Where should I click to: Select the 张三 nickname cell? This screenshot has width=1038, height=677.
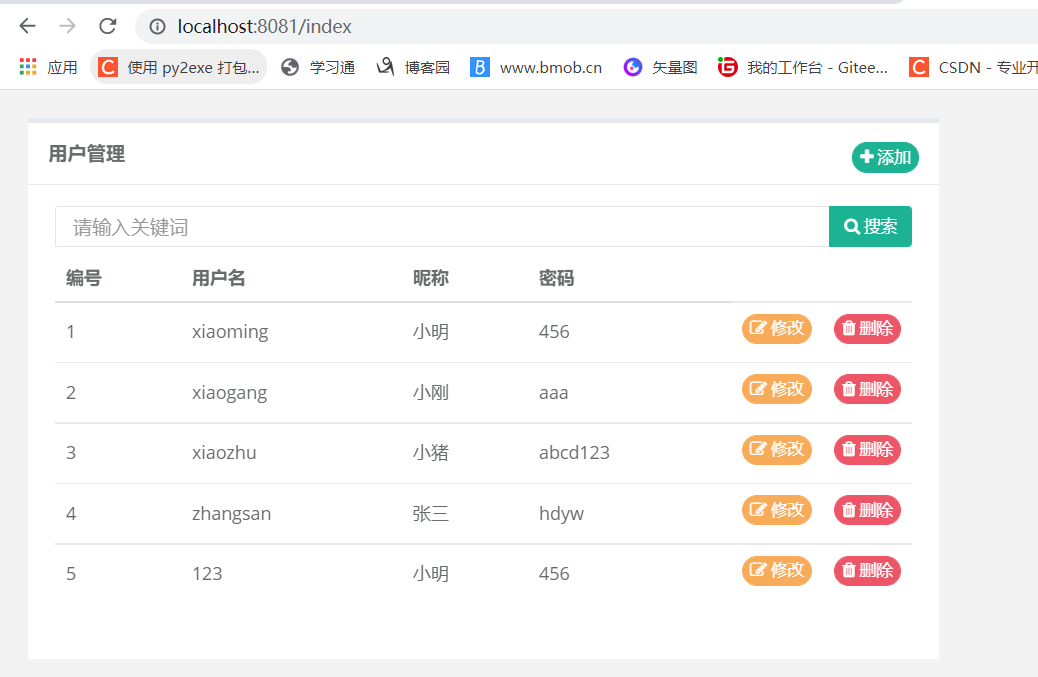431,514
